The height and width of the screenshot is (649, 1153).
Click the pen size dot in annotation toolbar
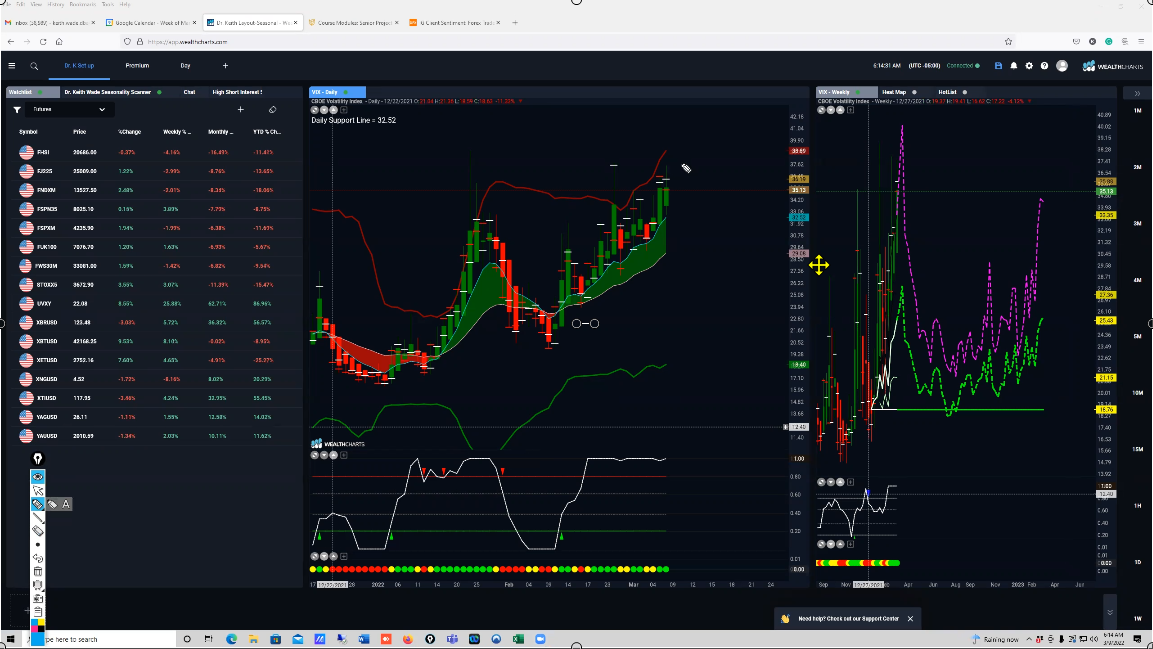click(38, 545)
